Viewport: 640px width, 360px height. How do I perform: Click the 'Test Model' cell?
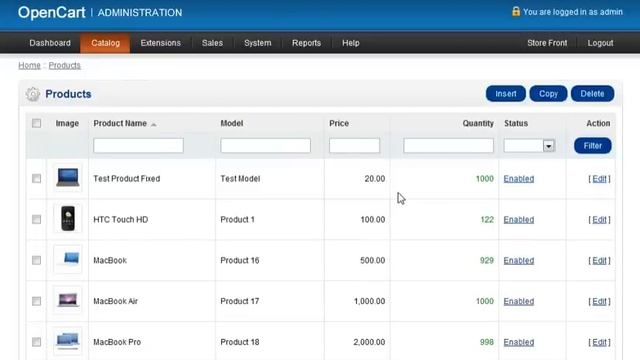coord(240,179)
